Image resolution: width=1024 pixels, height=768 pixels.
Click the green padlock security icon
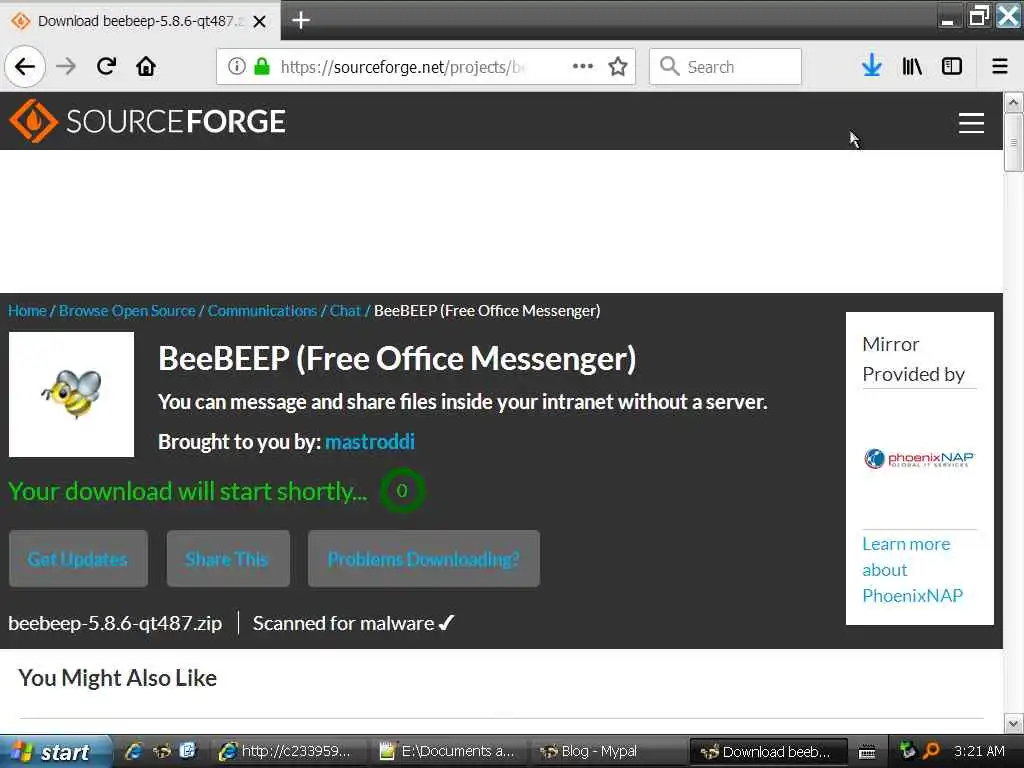262,67
